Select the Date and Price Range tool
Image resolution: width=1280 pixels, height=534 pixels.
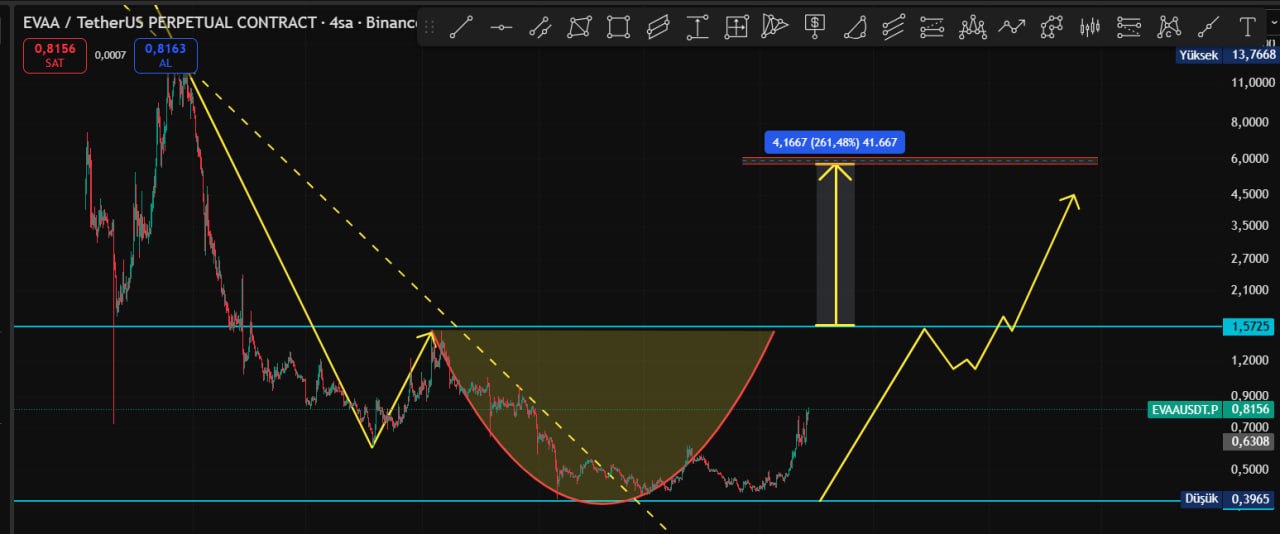(x=736, y=27)
